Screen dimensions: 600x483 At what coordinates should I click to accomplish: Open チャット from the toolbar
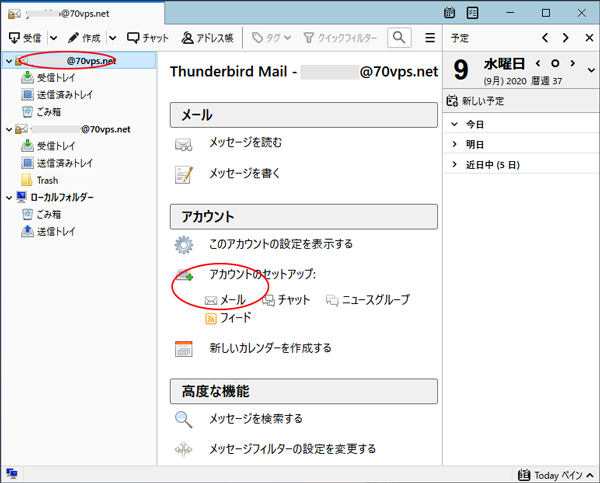[148, 38]
